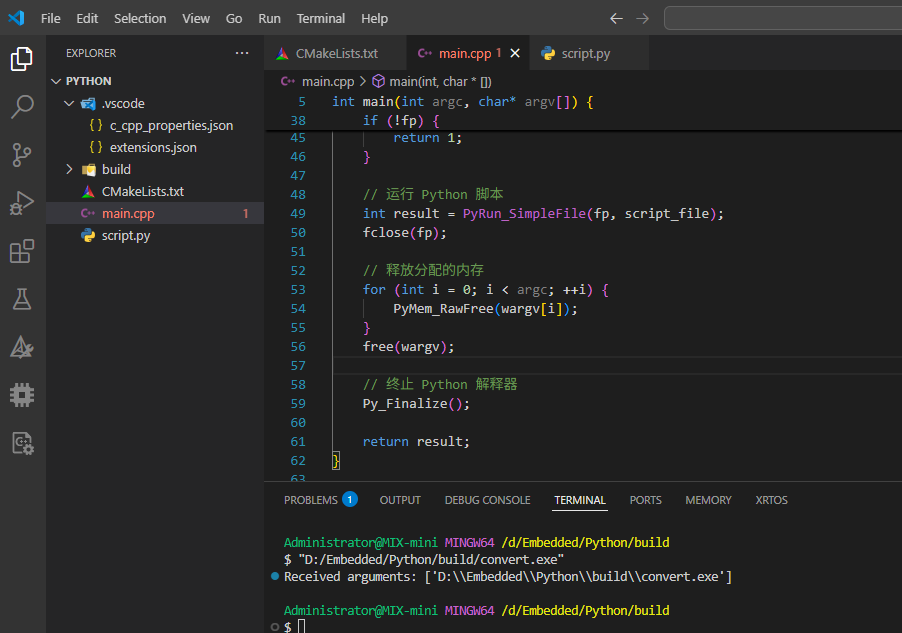Viewport: 902px width, 633px height.
Task: Click the EXPLORER panel title
Action: (91, 53)
